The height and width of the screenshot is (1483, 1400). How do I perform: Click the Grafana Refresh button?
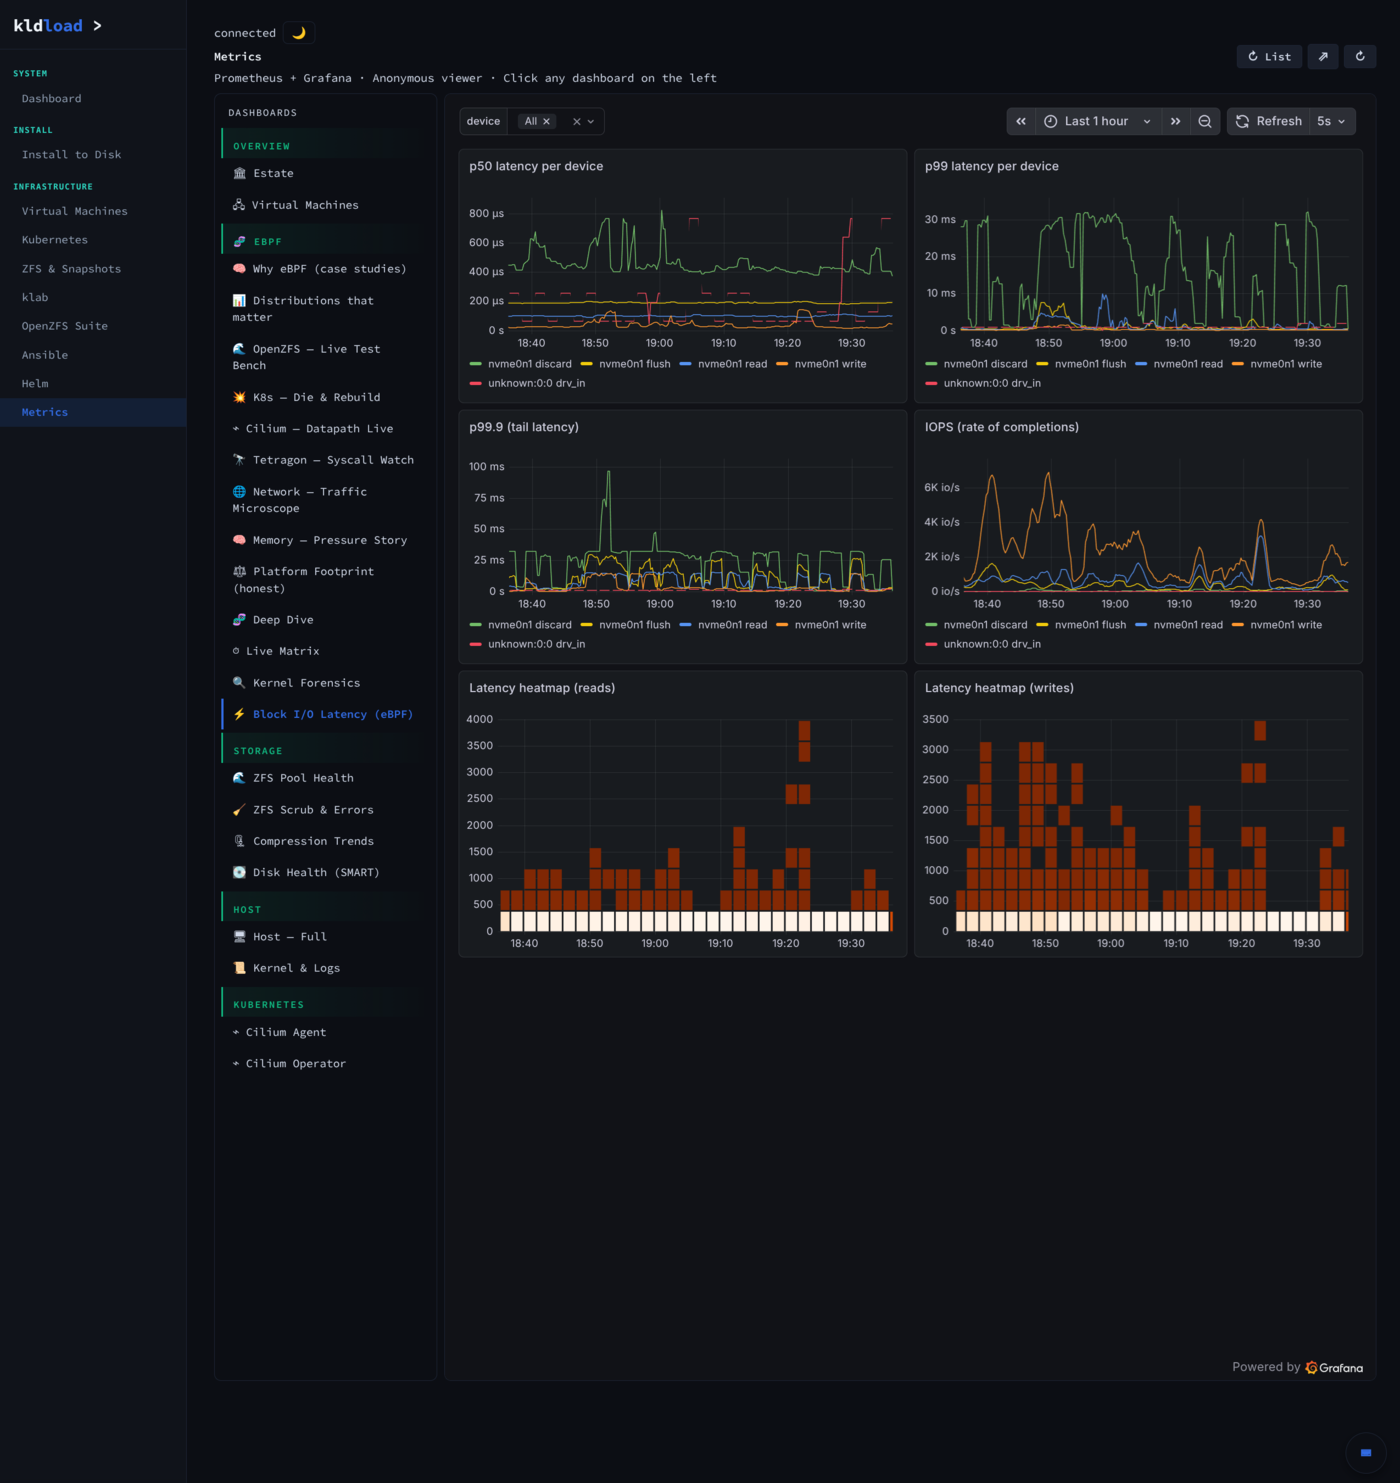(x=1269, y=121)
